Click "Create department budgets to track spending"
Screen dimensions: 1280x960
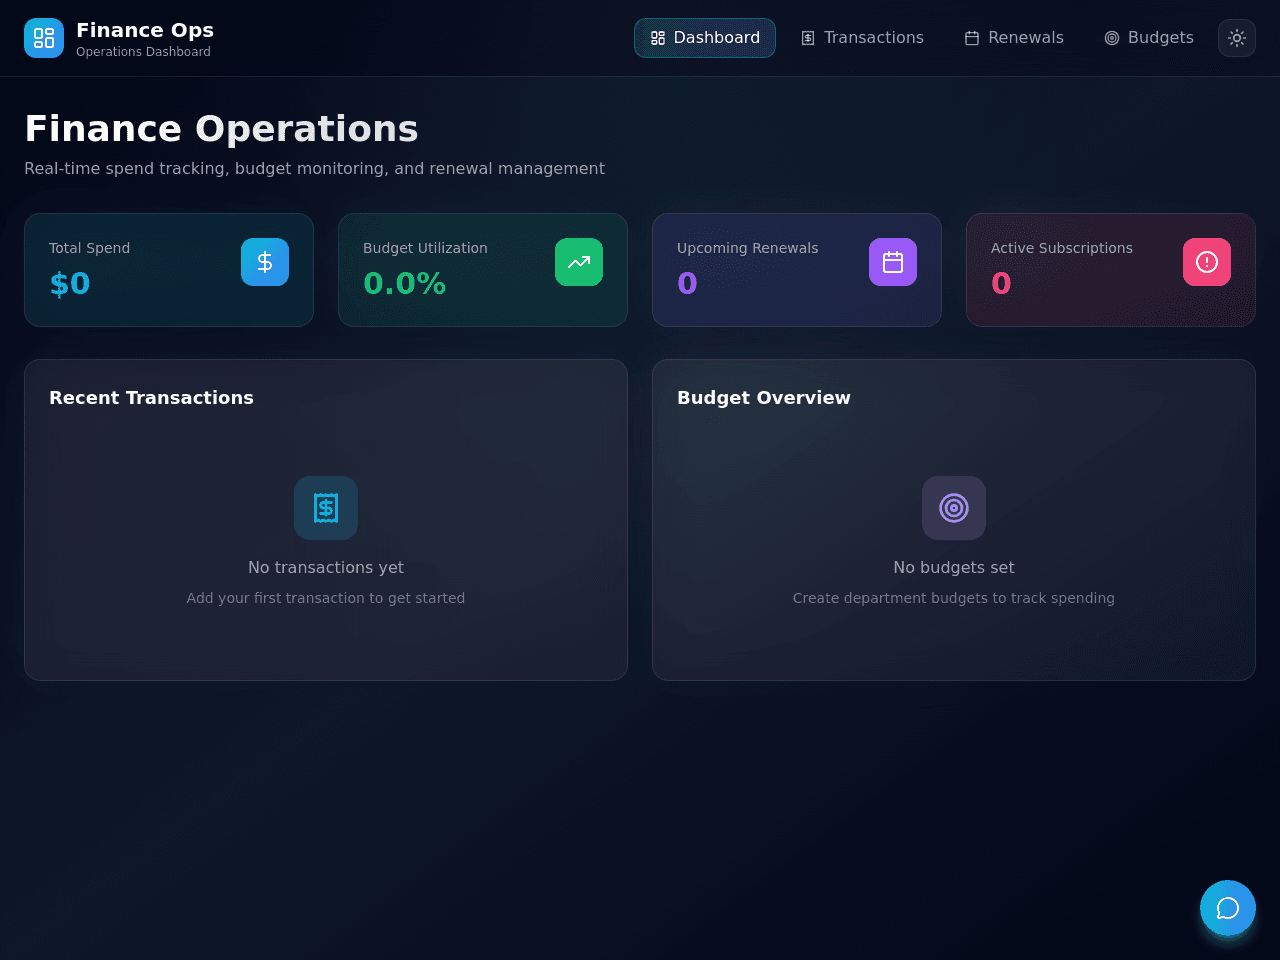click(954, 598)
